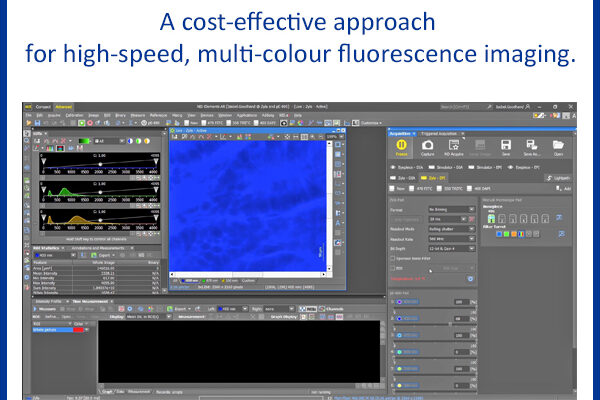
Task: Open the Readout Mode dropdown
Action: 452,229
